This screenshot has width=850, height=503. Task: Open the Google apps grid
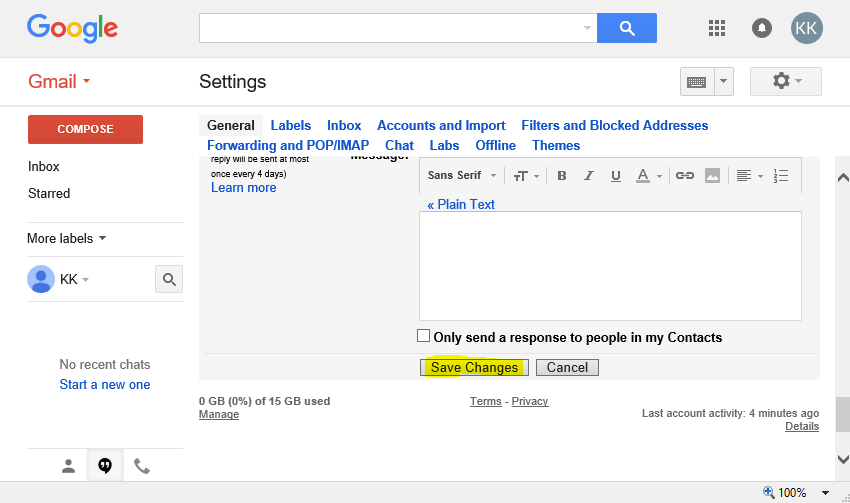click(717, 28)
